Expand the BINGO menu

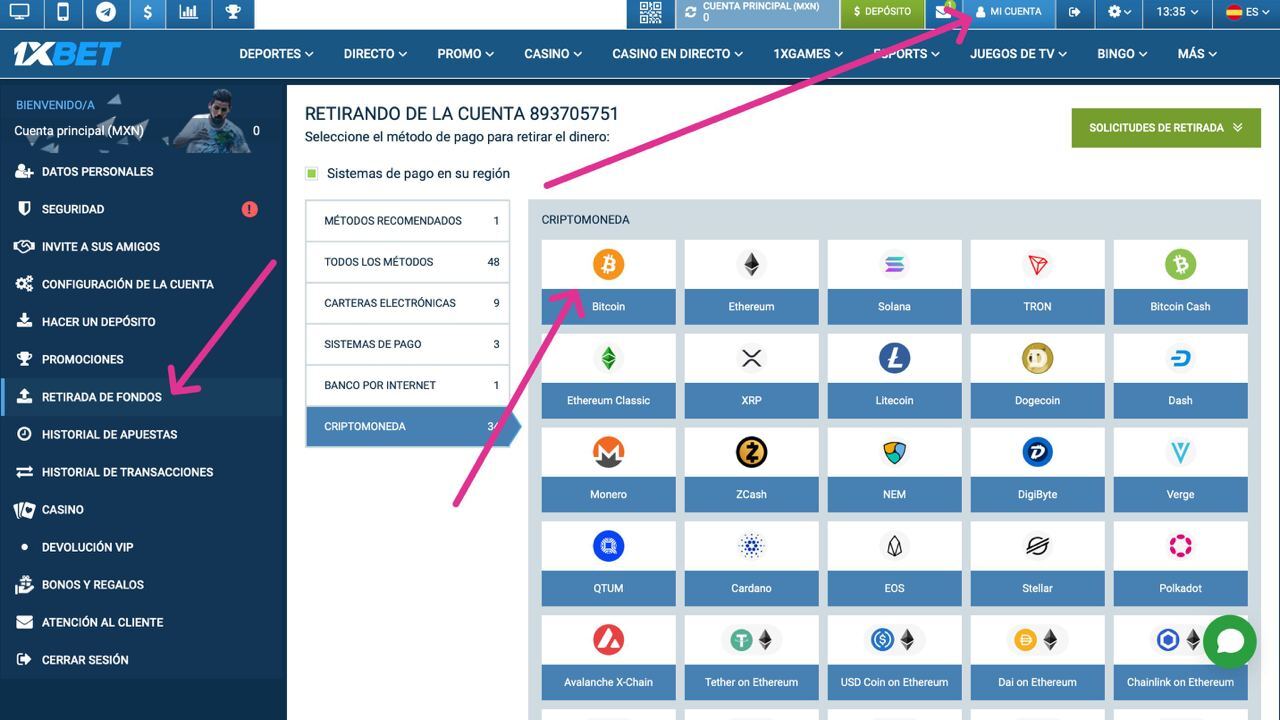[x=1122, y=54]
